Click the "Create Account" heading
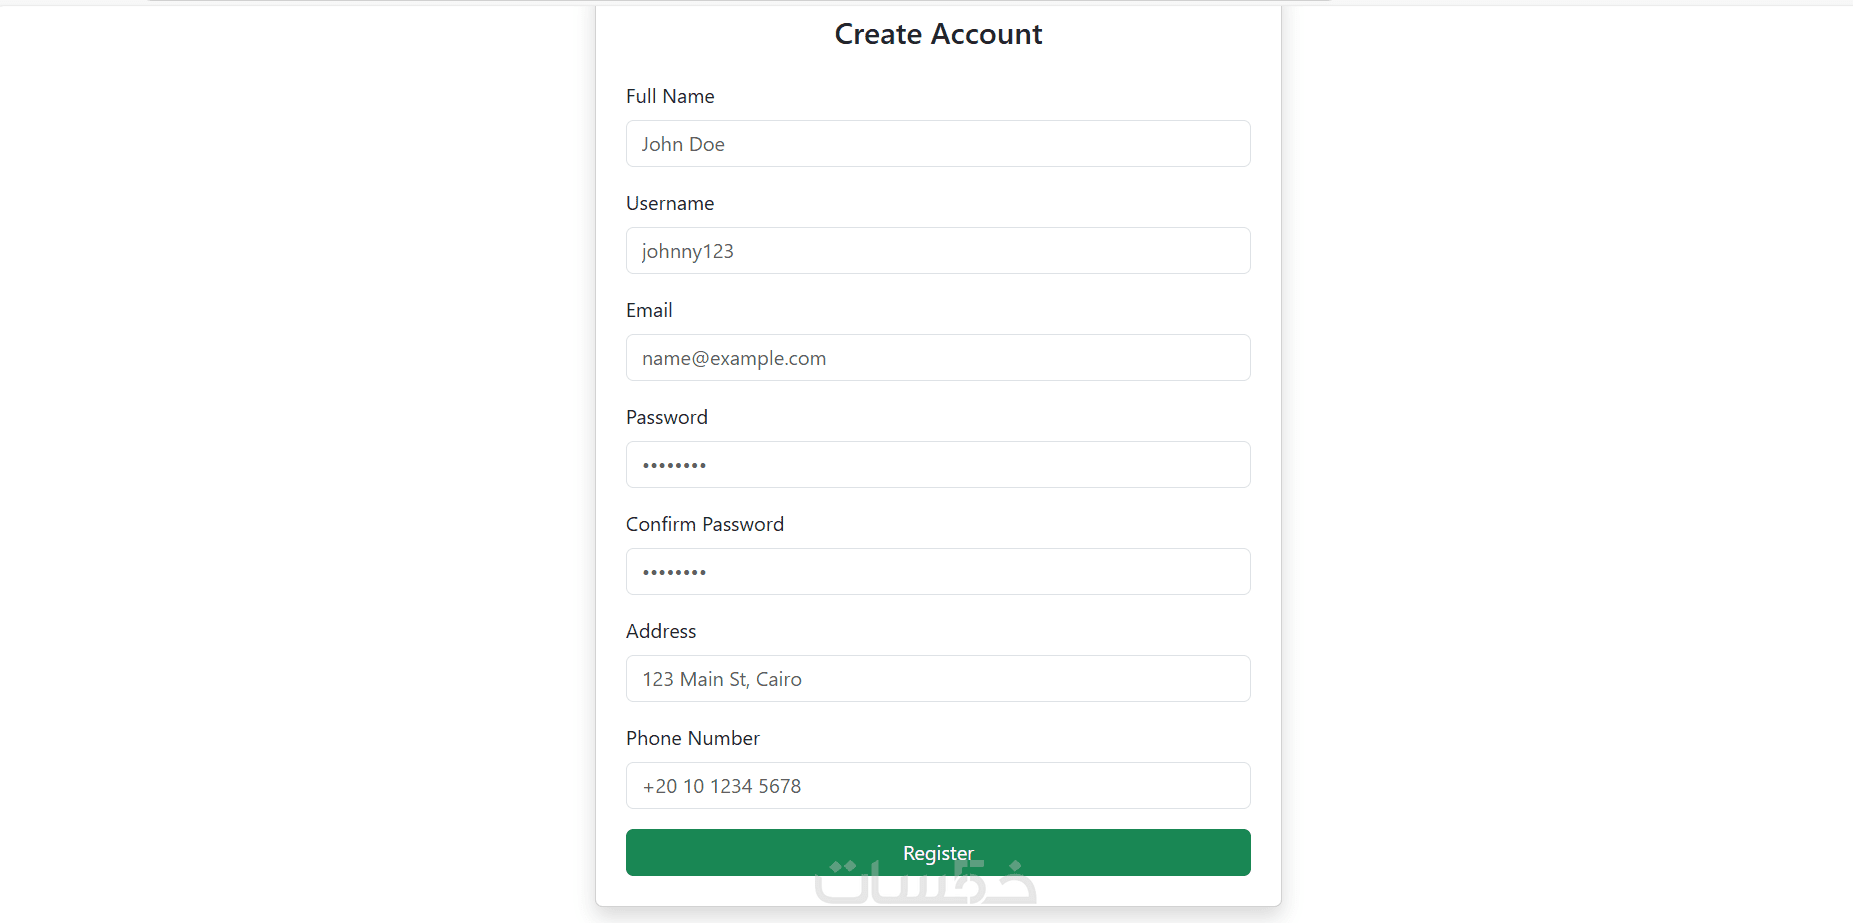 click(938, 35)
